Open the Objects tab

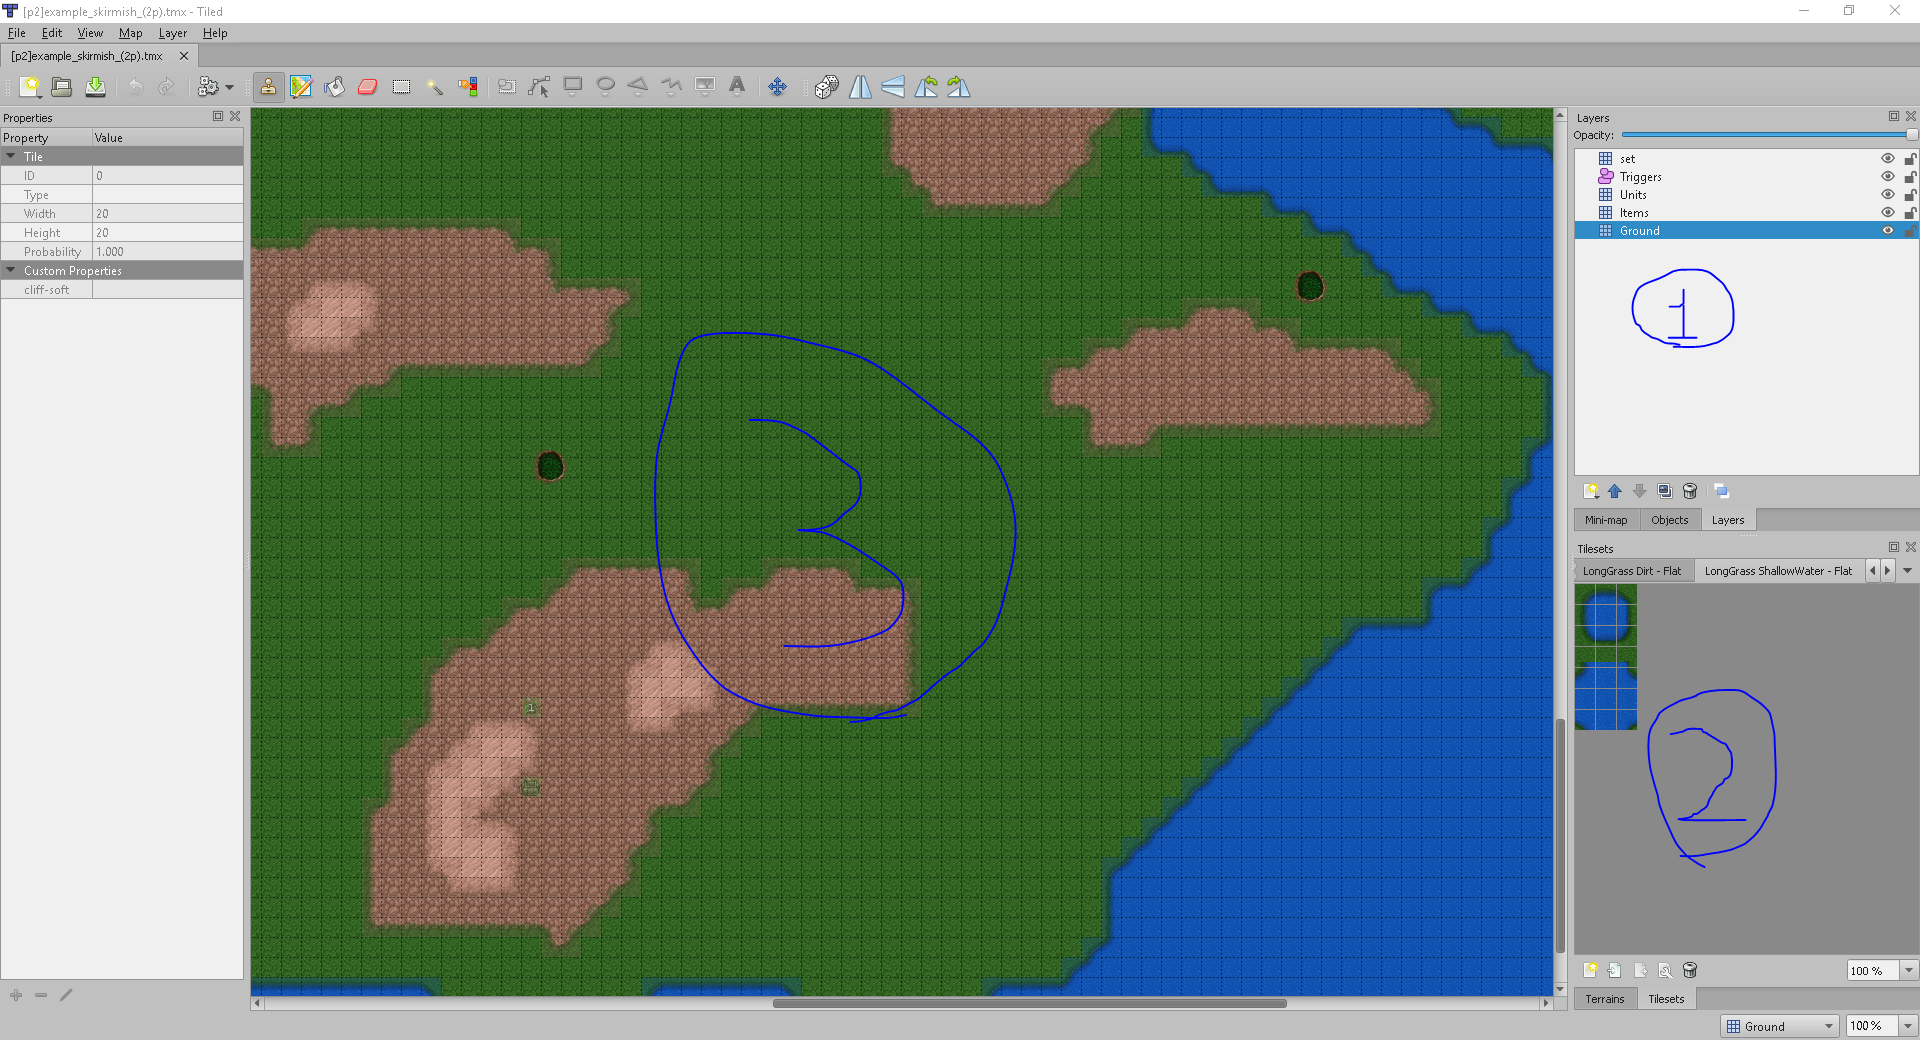point(1669,520)
